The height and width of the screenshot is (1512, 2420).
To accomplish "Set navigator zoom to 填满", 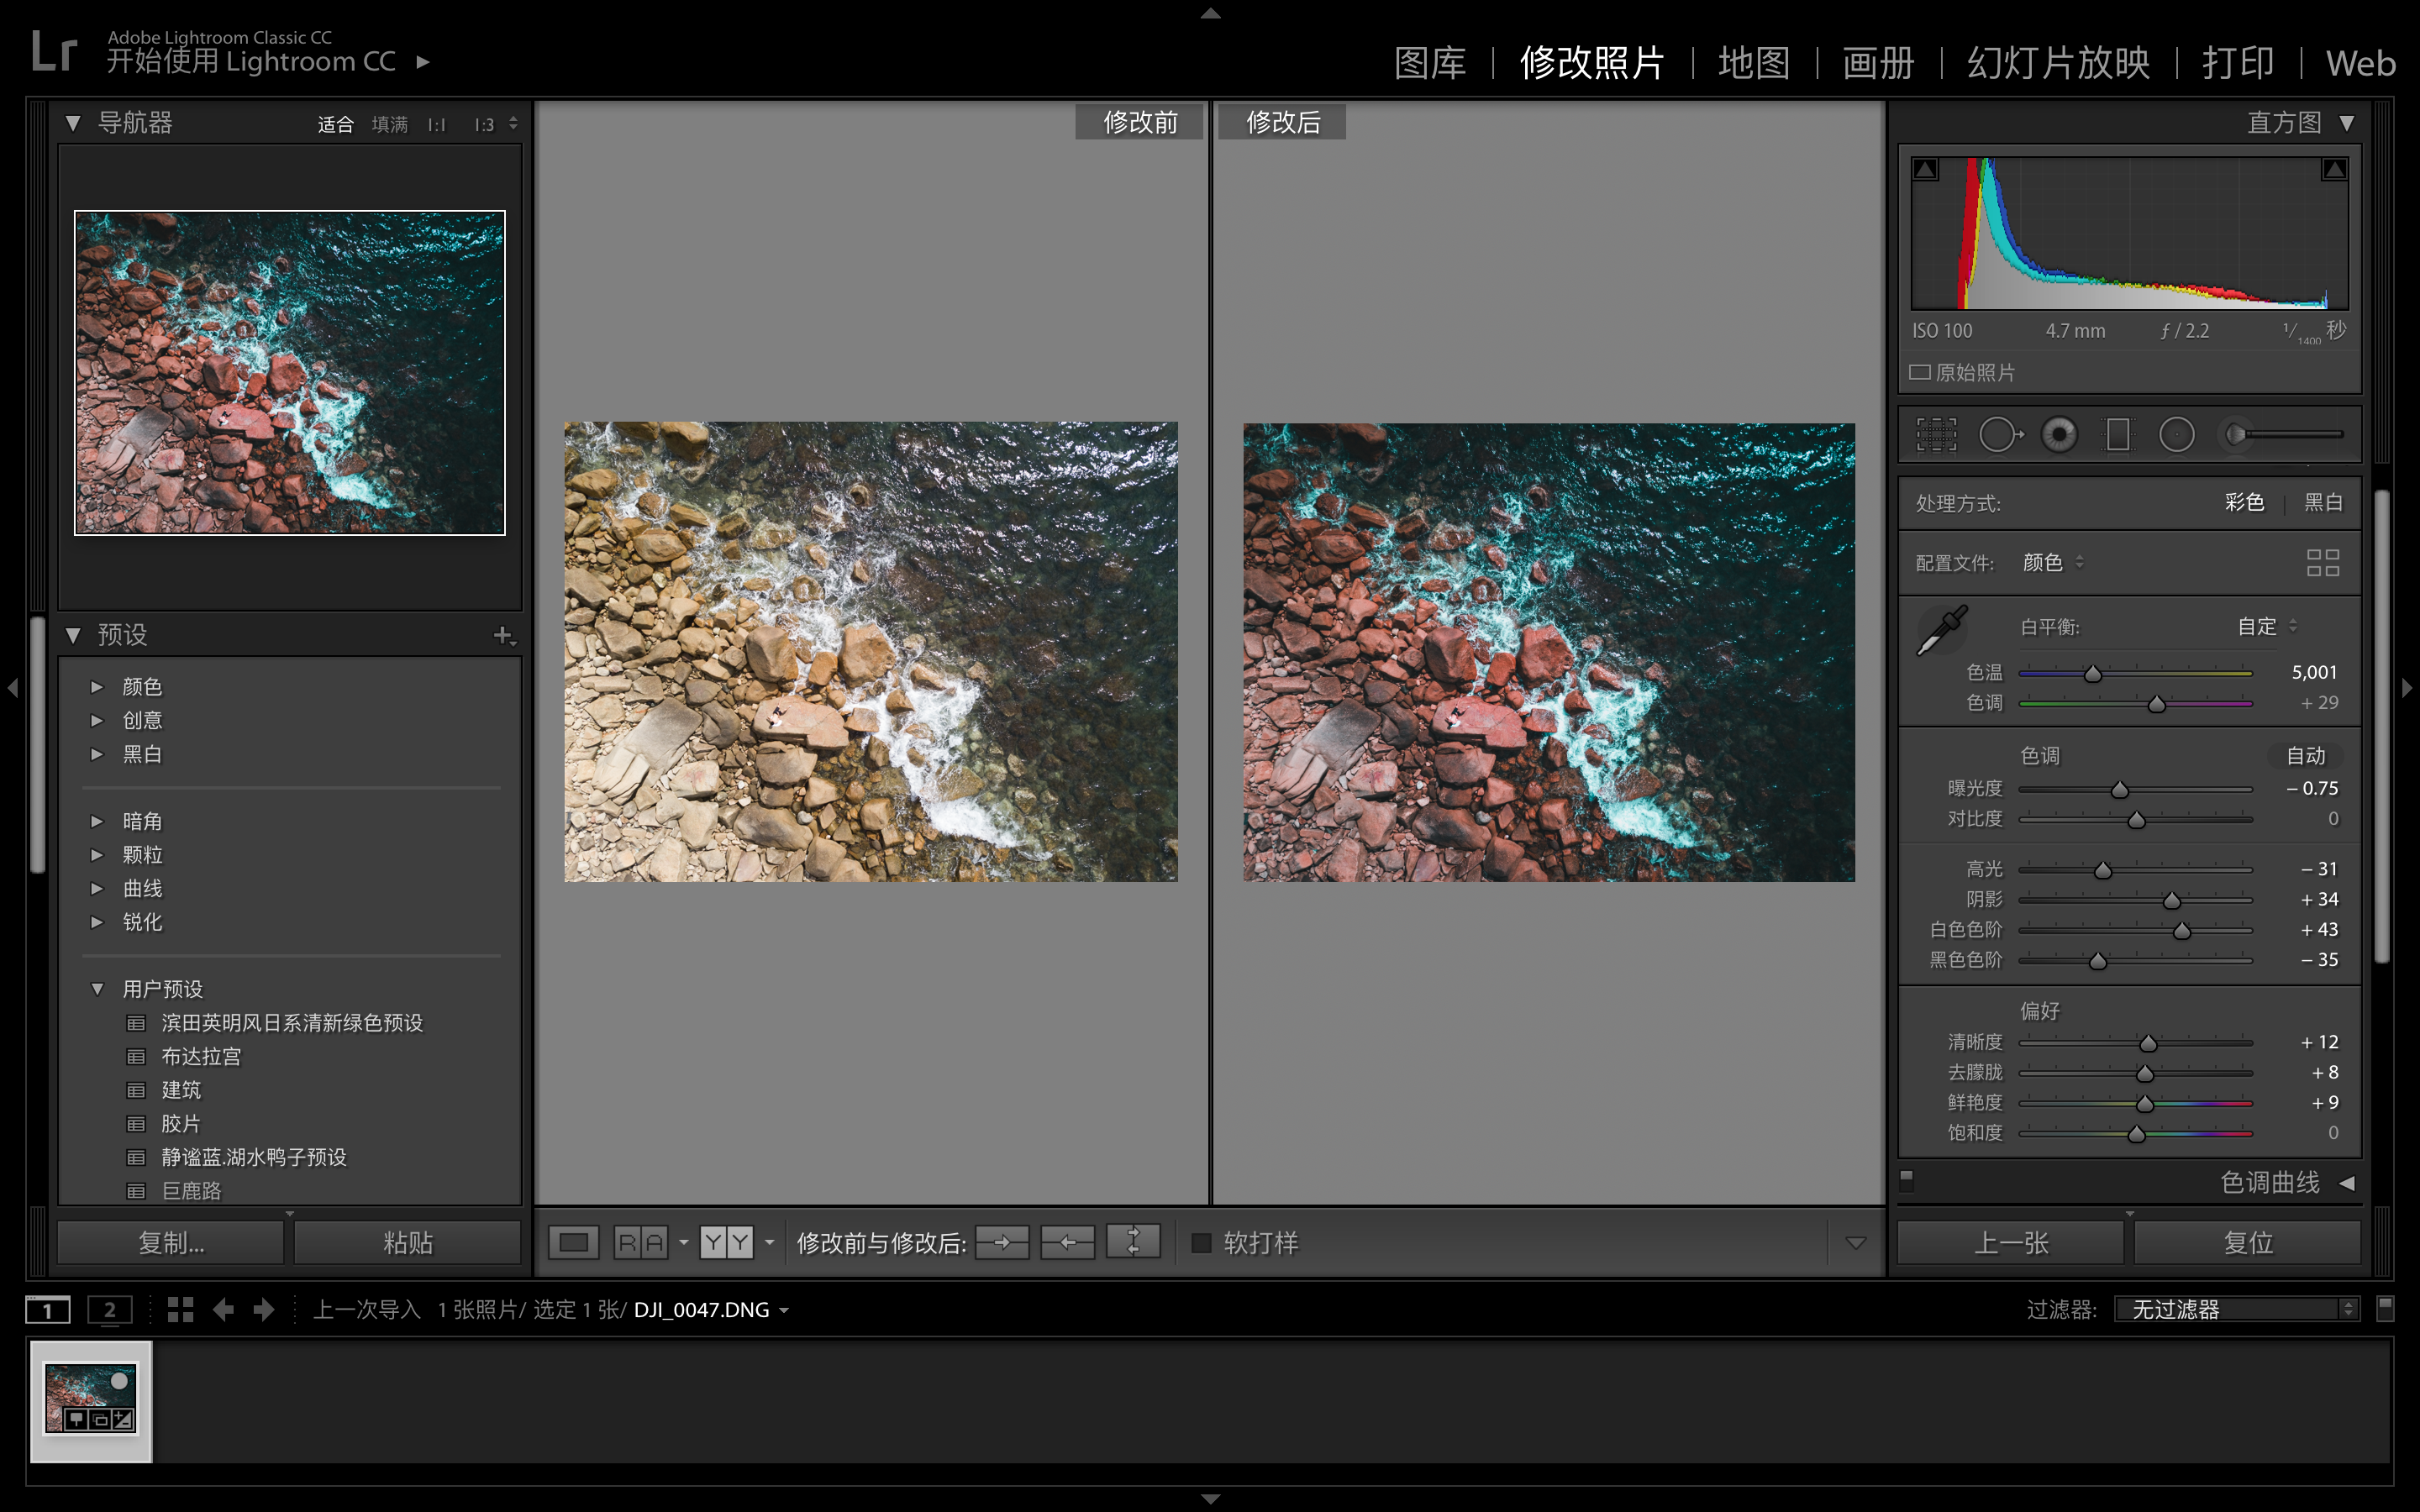I will (x=389, y=124).
